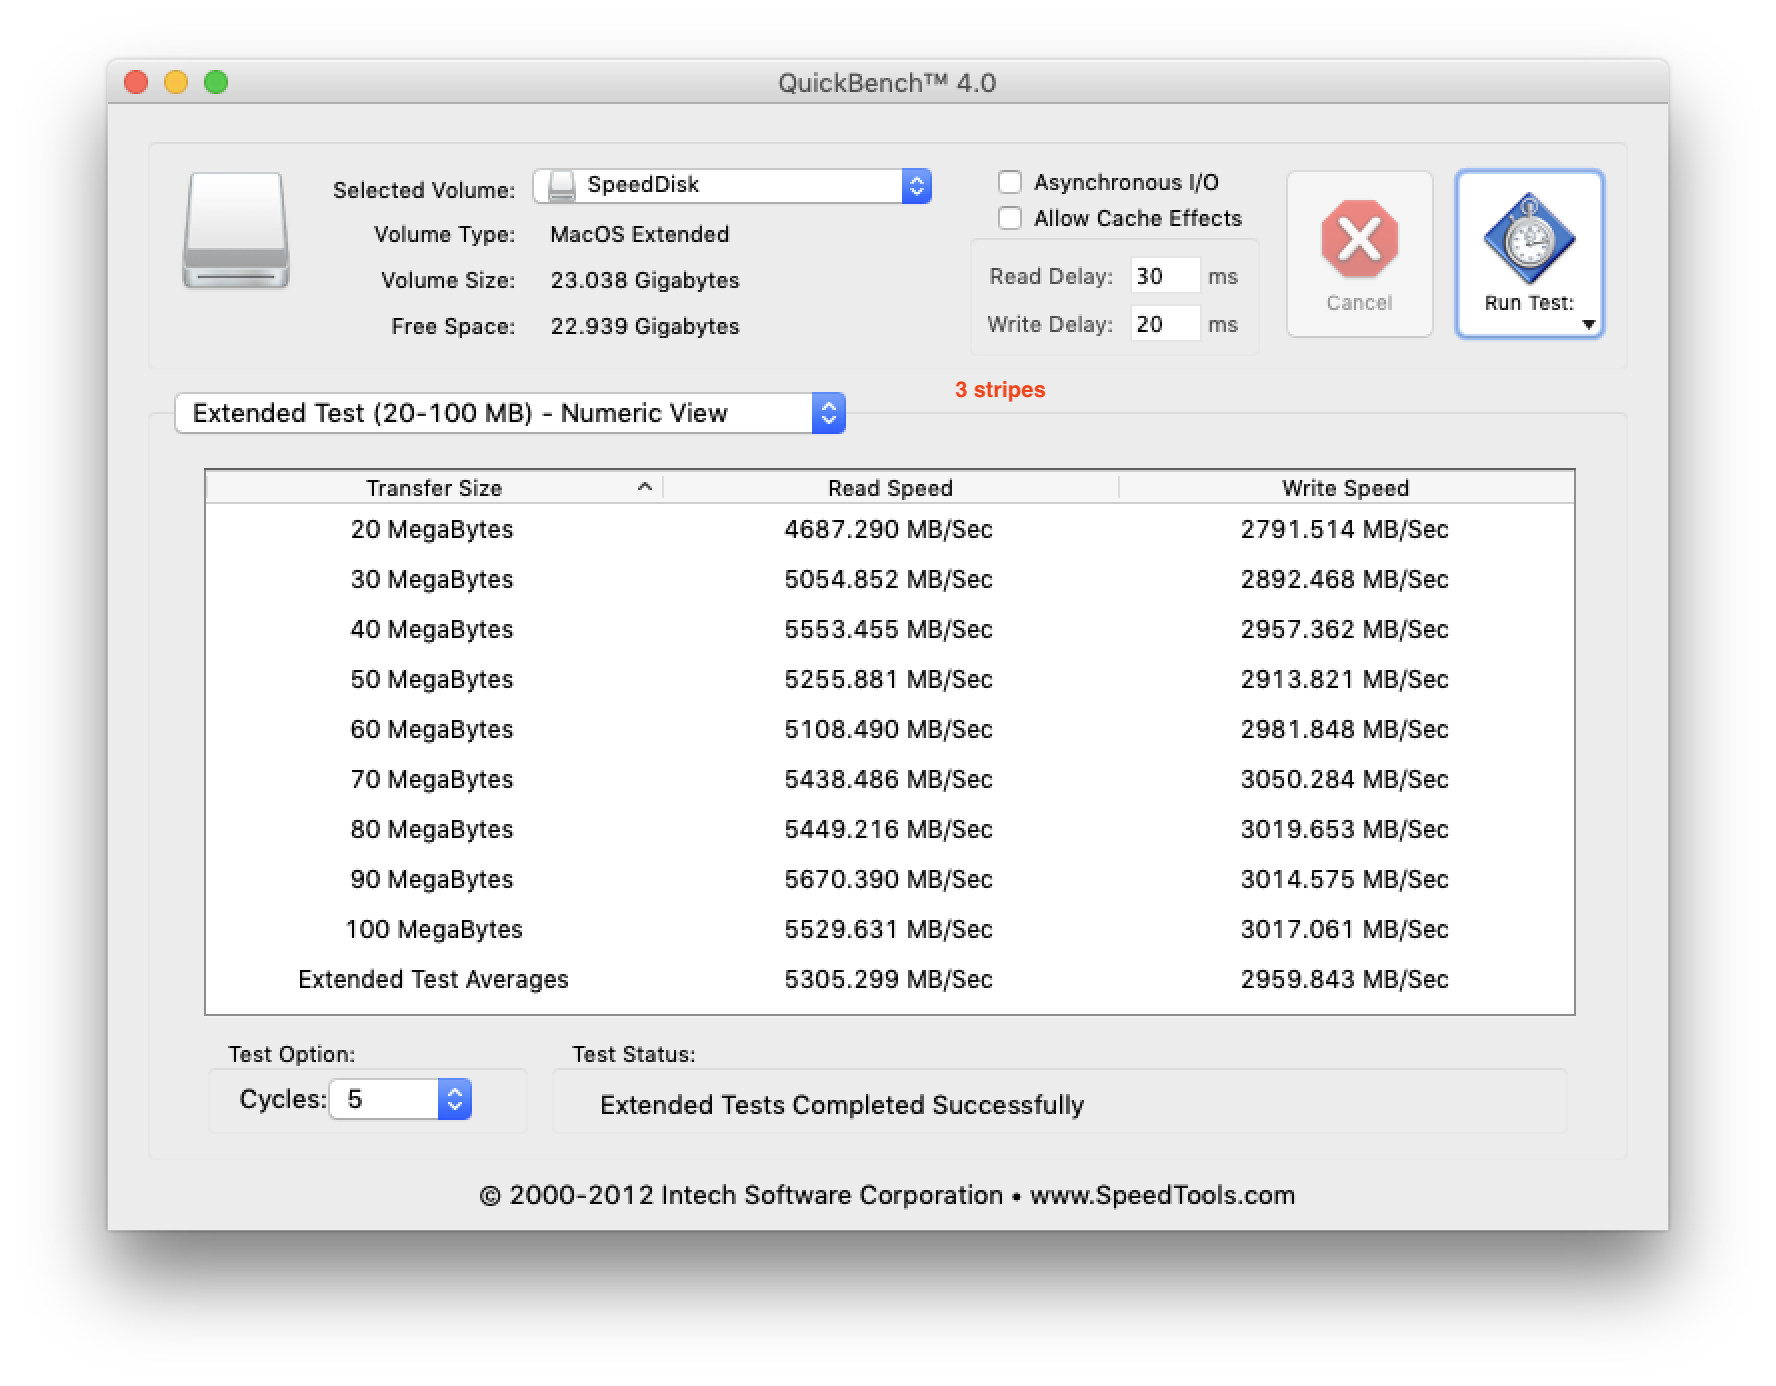Click the 22.939 Gigabytes free space
Screen dimensions: 1776x1386
coord(645,326)
